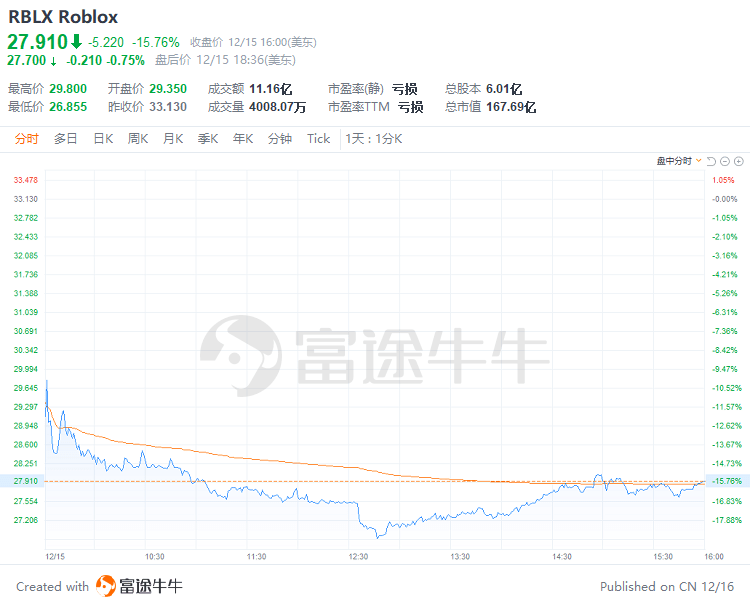750x607 pixels.
Task: Zoom out the chart with the minus icon
Action: (x=725, y=162)
